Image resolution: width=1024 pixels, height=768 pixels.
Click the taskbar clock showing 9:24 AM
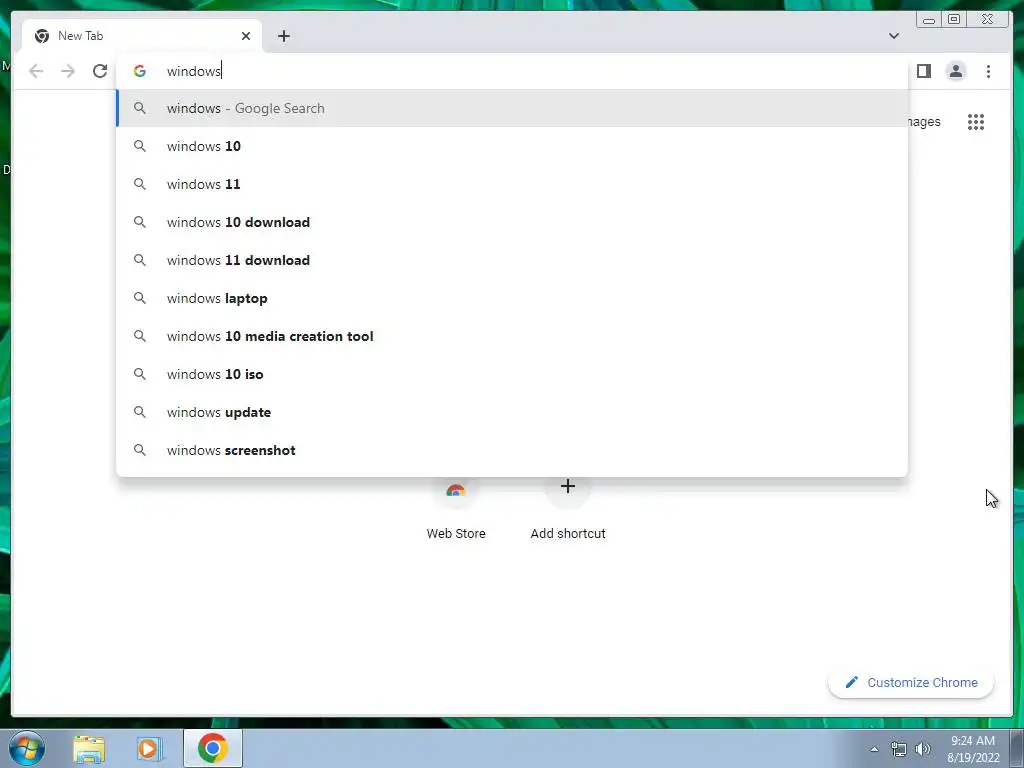coord(973,749)
